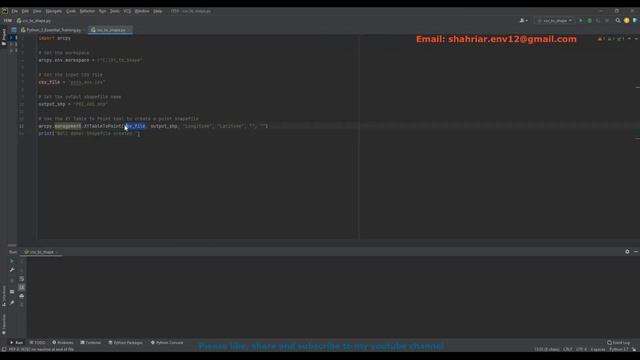Screen dimensions: 640x360
Task: Click the print icon in Run console
Action: 22,296
